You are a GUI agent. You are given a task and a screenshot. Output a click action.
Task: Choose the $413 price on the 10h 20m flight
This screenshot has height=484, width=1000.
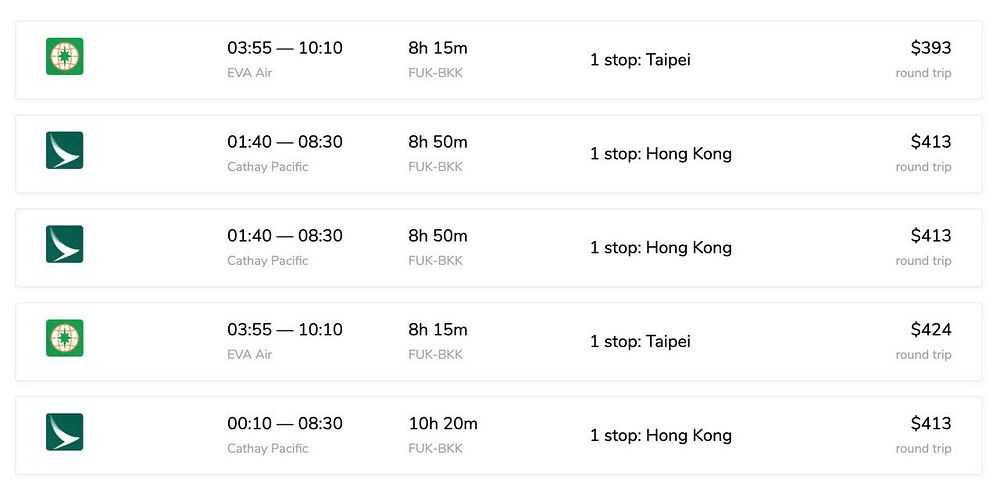(x=930, y=424)
